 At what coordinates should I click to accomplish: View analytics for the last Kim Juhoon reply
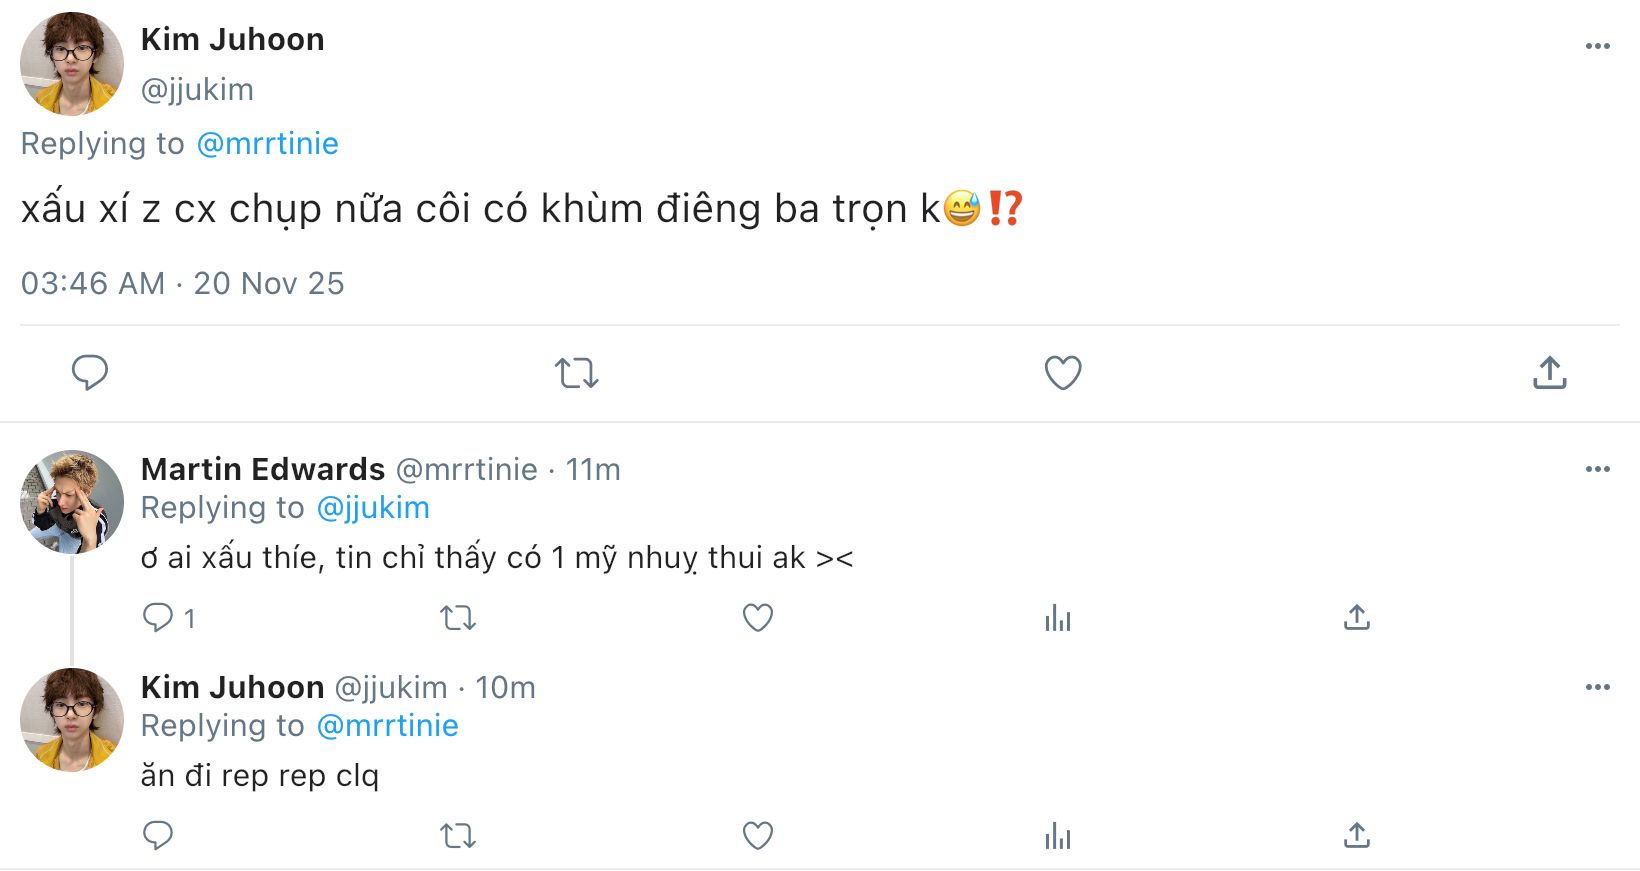click(1057, 835)
